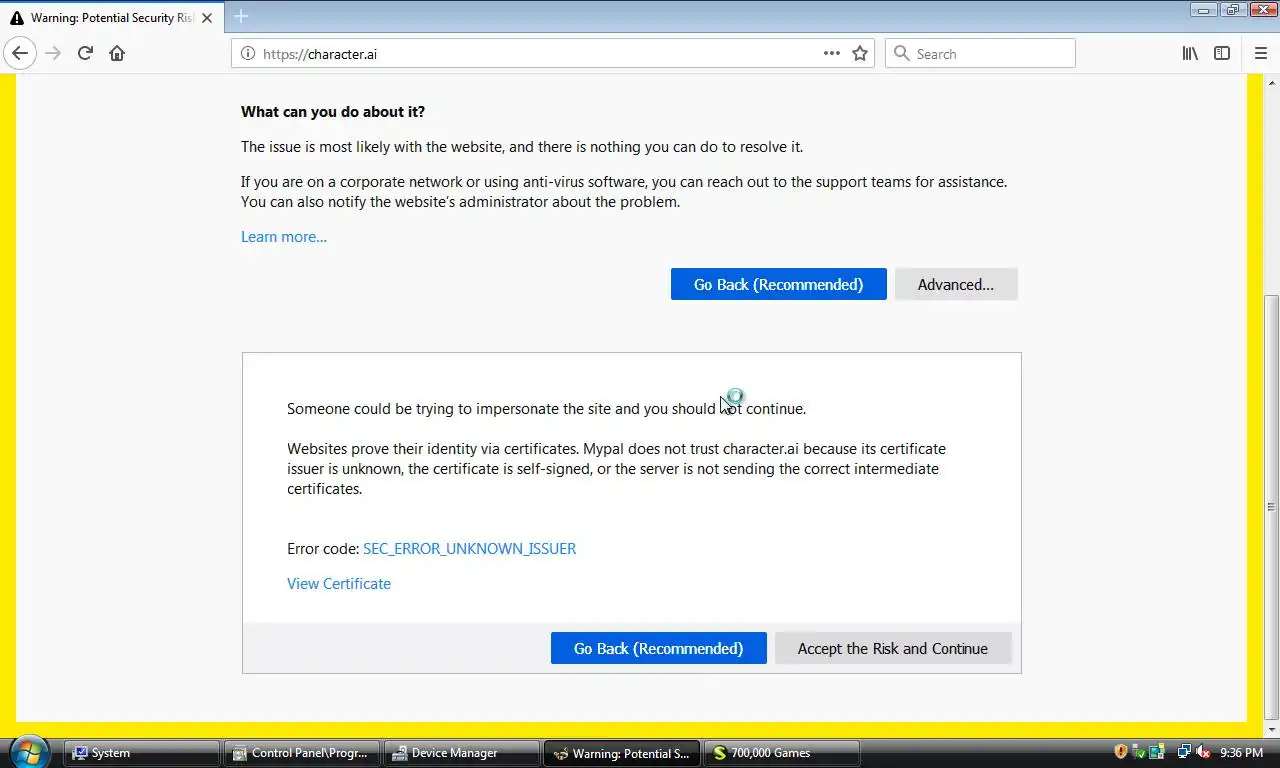This screenshot has height=768, width=1280.
Task: Open the home page icon
Action: pyautogui.click(x=117, y=53)
